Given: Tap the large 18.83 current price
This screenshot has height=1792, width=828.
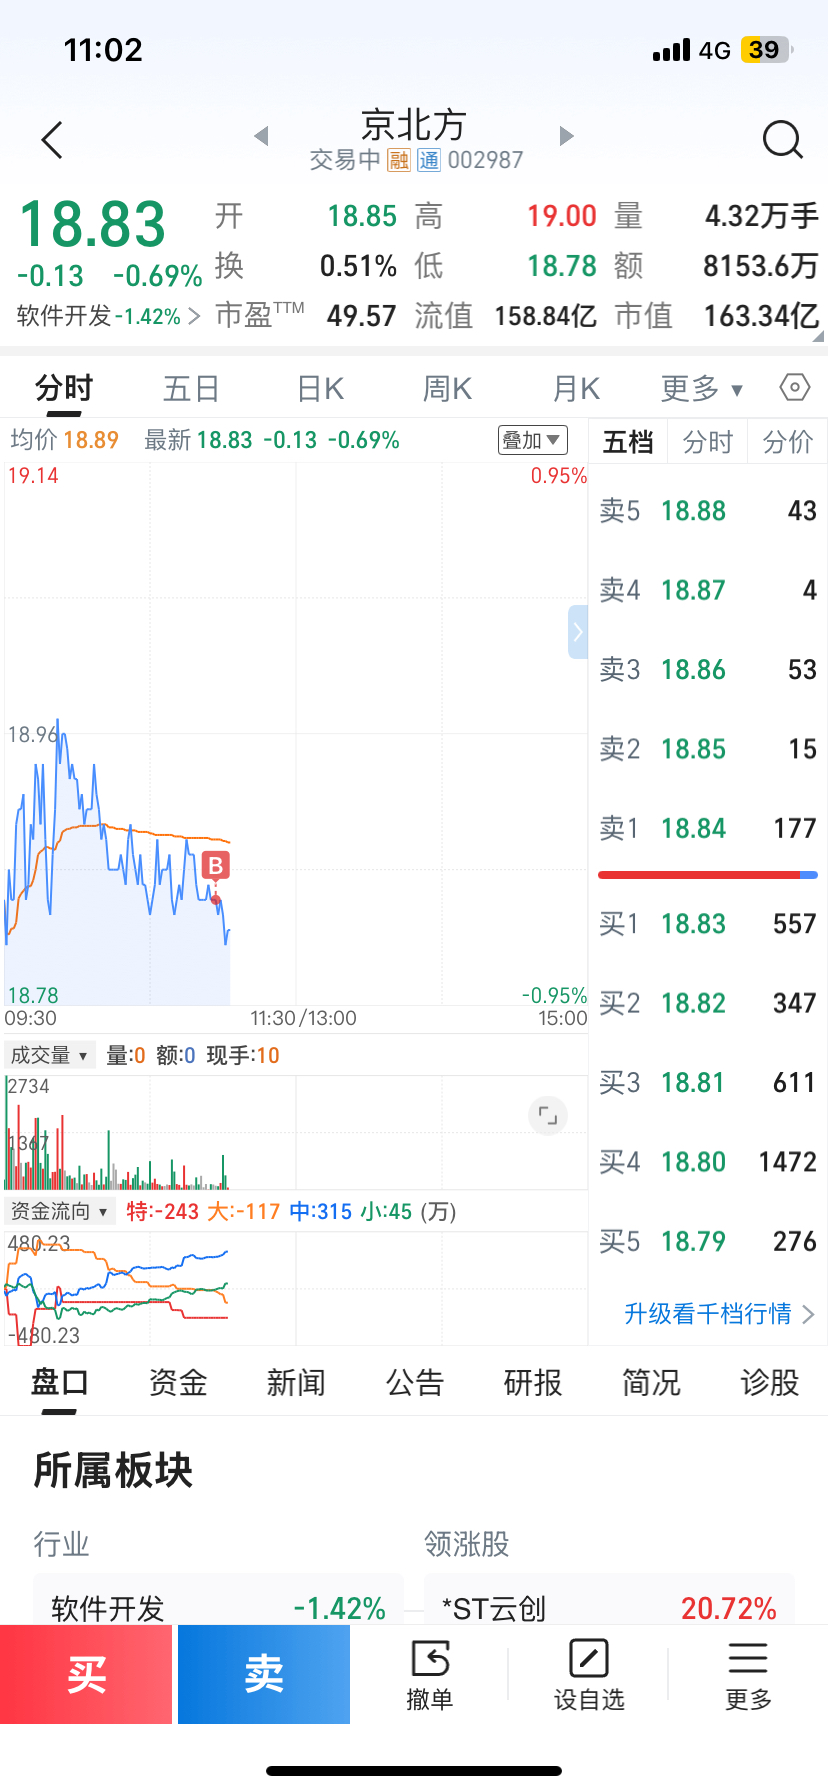Looking at the screenshot, I should pos(92,224).
